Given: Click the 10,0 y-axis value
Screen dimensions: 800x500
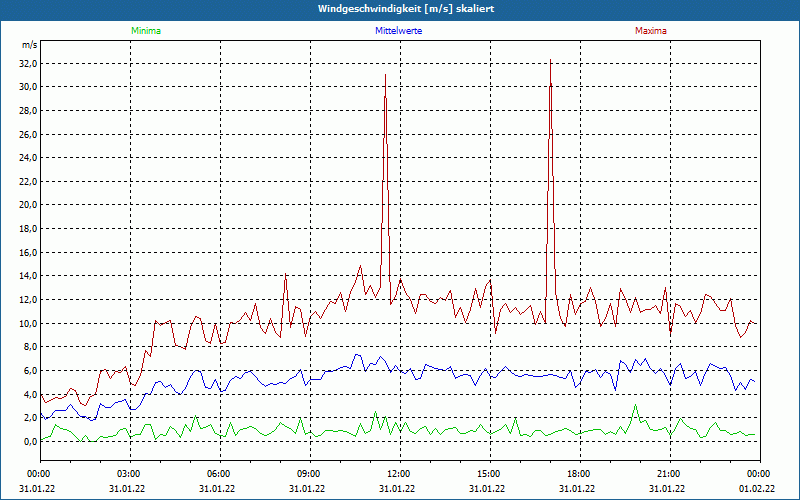Looking at the screenshot, I should click(x=28, y=323).
